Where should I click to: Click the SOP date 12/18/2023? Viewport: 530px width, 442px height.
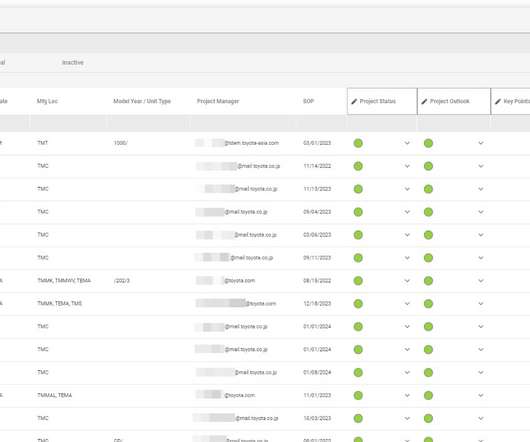coord(317,303)
